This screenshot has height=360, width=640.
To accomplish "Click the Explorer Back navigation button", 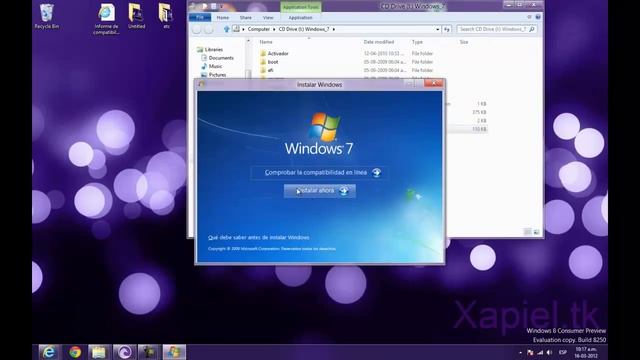I will click(x=197, y=29).
